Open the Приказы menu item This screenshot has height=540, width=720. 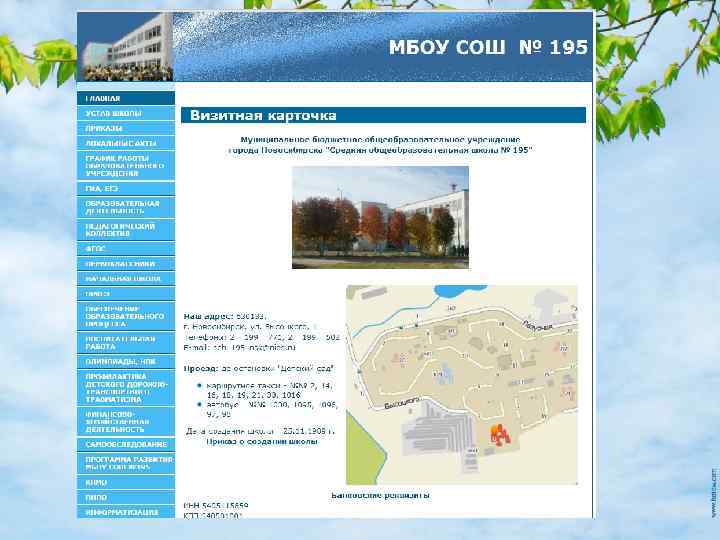126,129
